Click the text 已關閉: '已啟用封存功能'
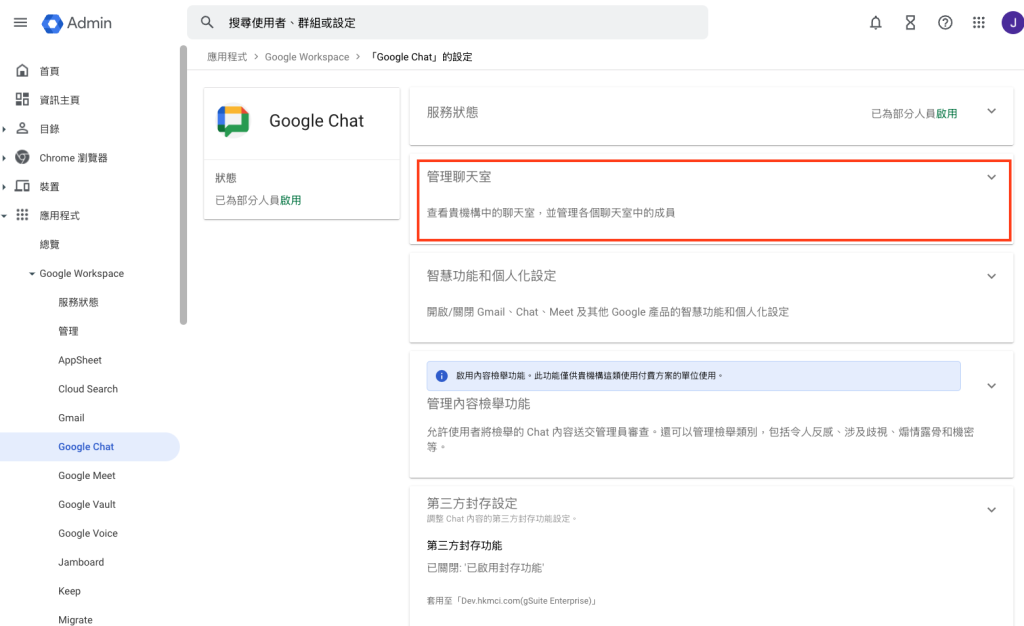This screenshot has width=1024, height=626. pyautogui.click(x=485, y=568)
